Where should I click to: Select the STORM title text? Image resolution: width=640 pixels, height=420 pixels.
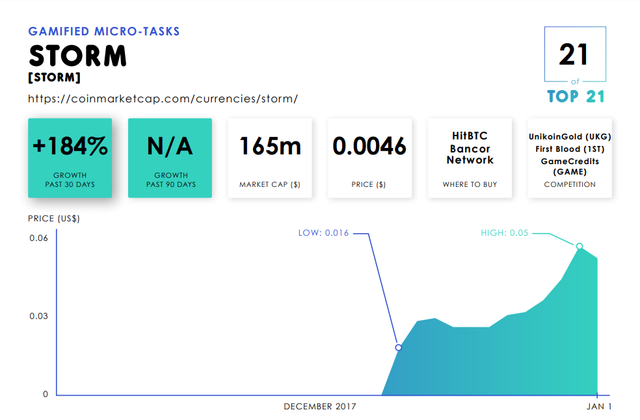(78, 56)
